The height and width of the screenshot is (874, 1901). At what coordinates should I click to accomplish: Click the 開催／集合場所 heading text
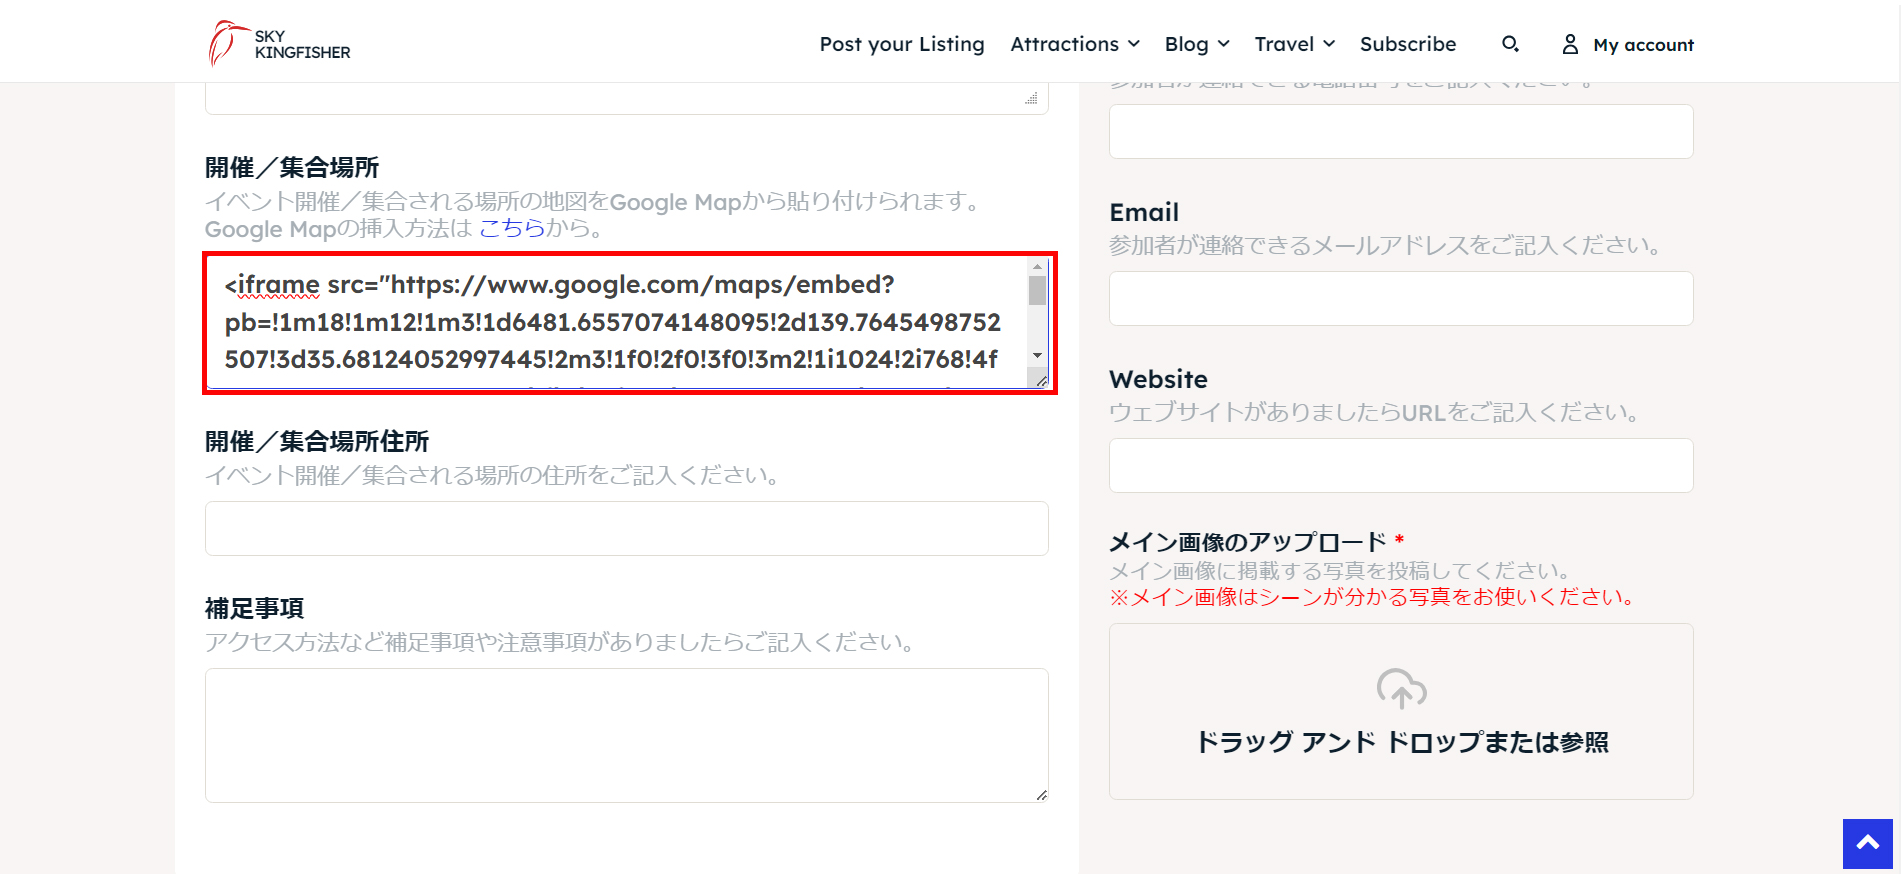pos(292,167)
